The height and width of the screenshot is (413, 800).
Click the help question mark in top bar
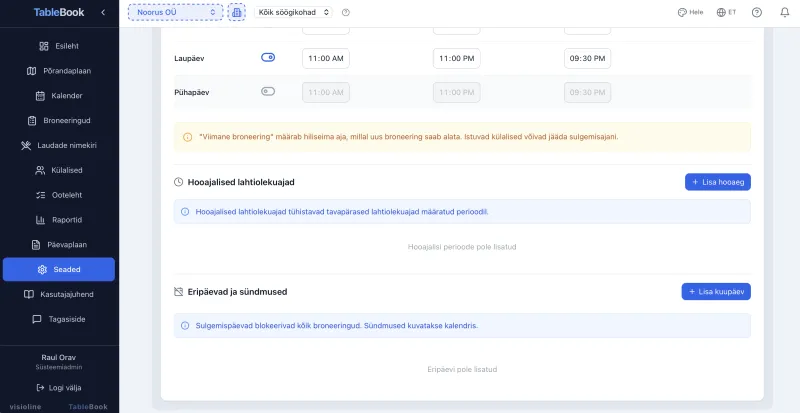tap(756, 12)
